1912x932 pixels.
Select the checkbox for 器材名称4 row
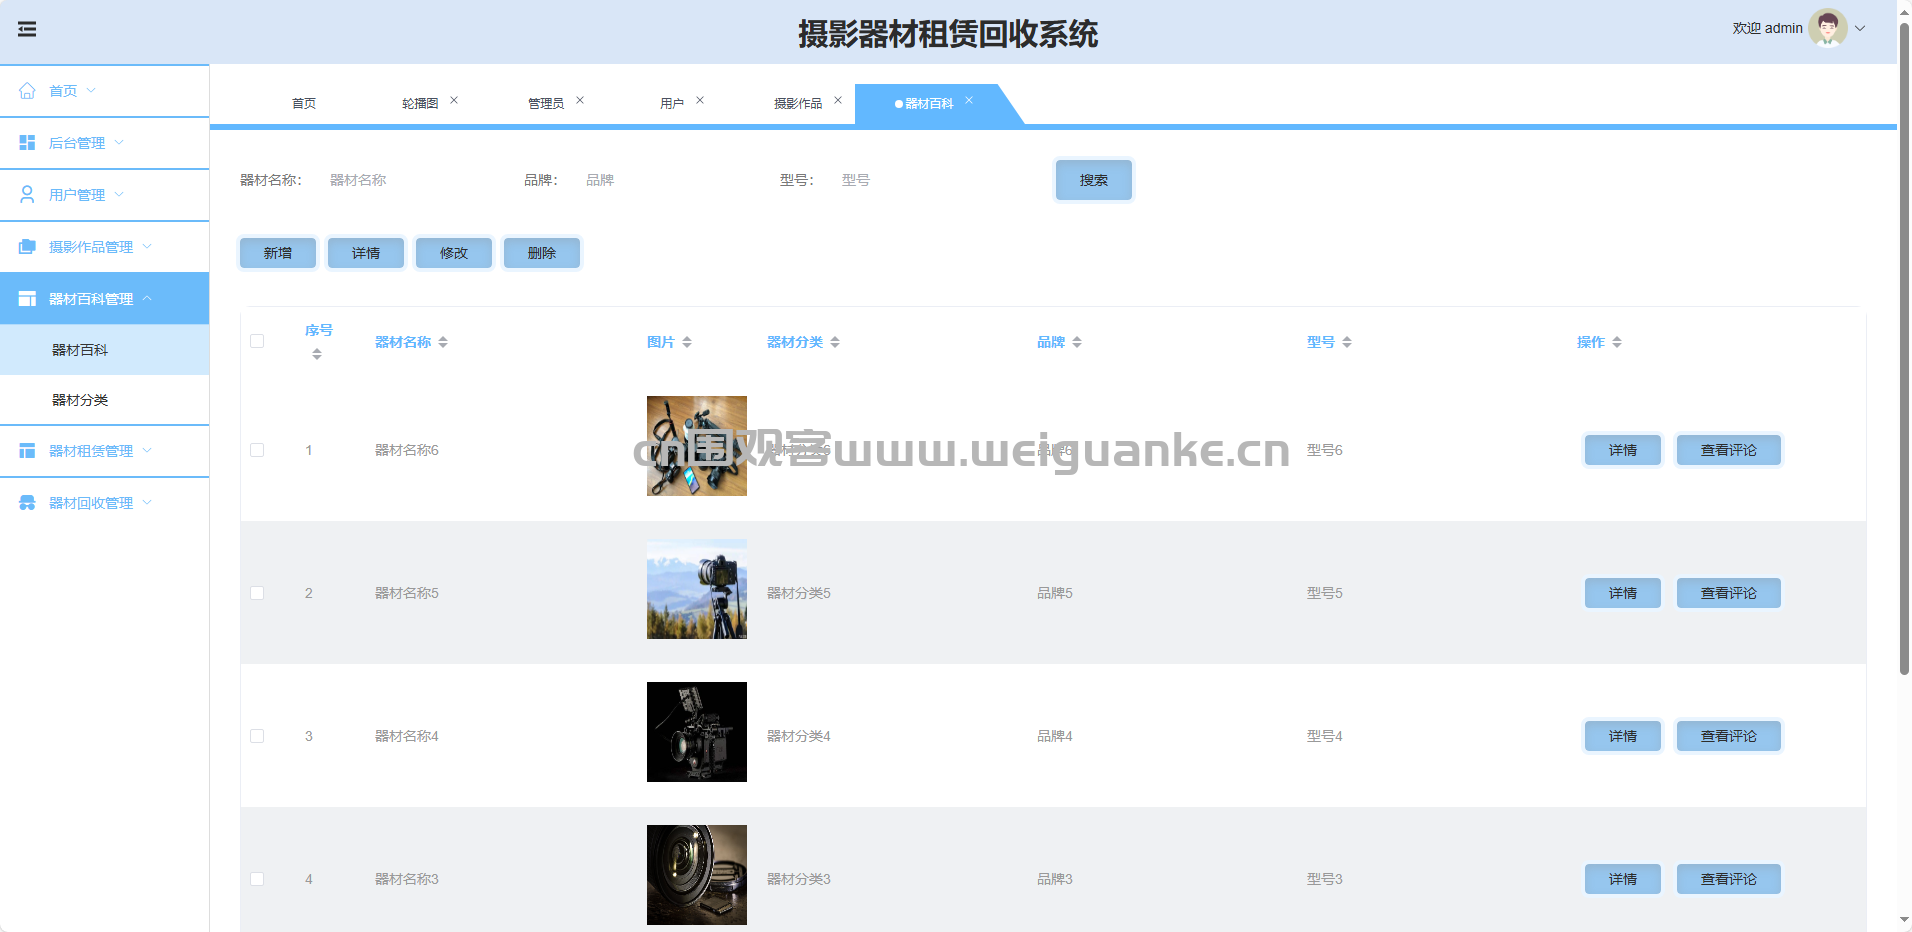click(x=257, y=736)
